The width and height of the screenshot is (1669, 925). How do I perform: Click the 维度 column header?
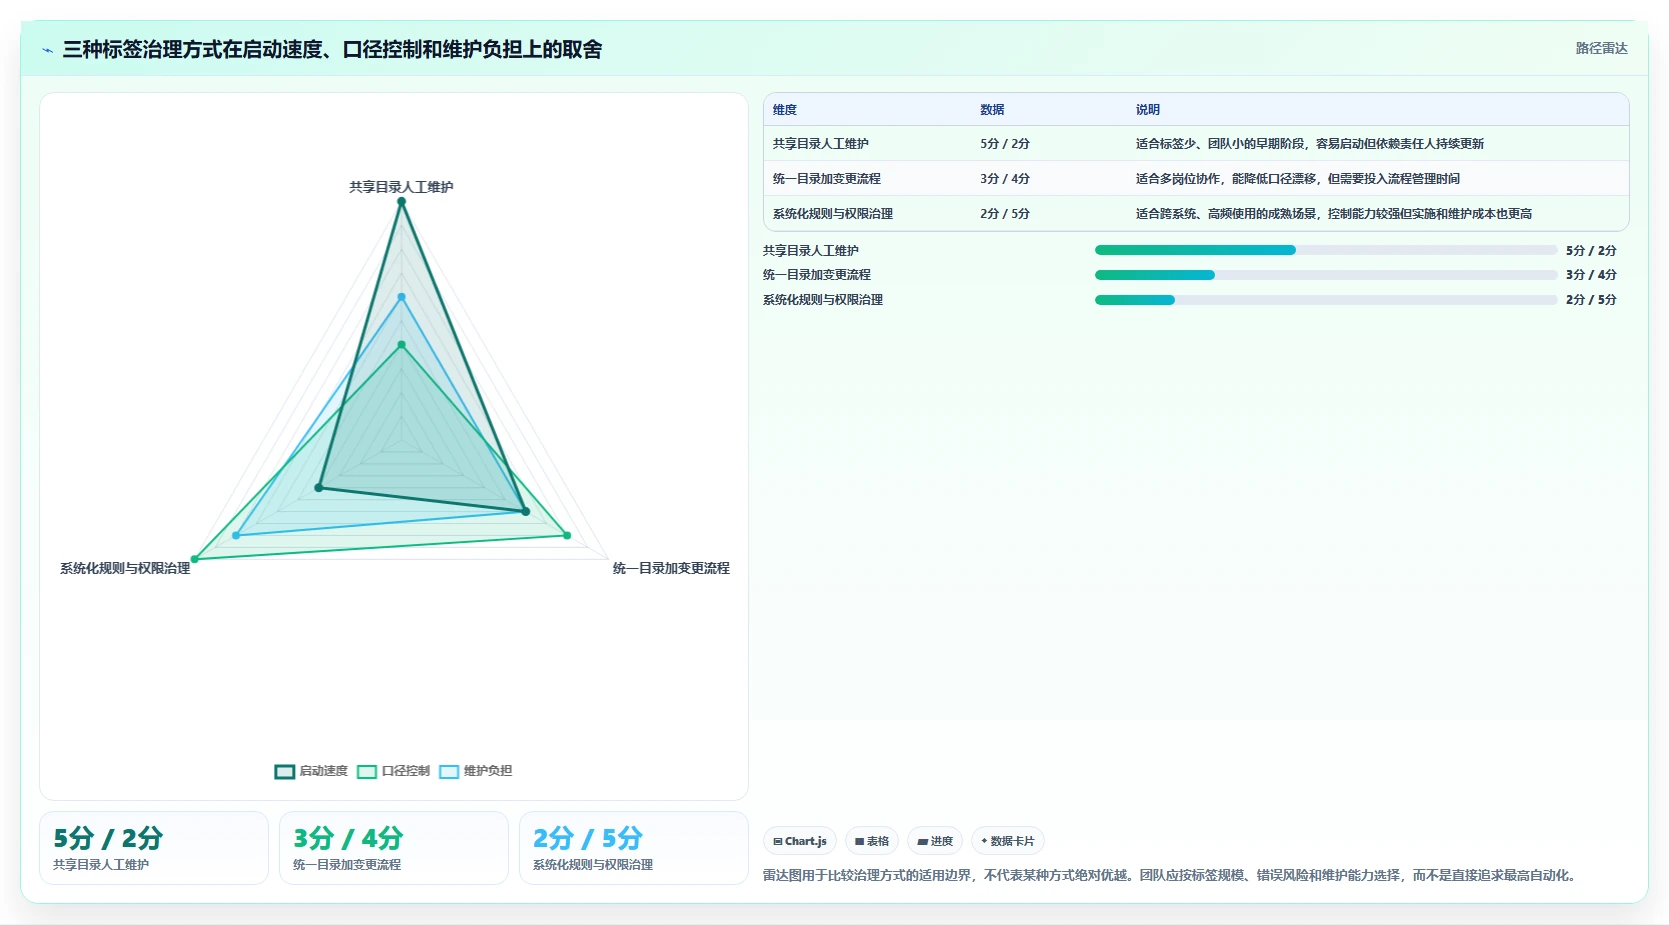tap(785, 110)
